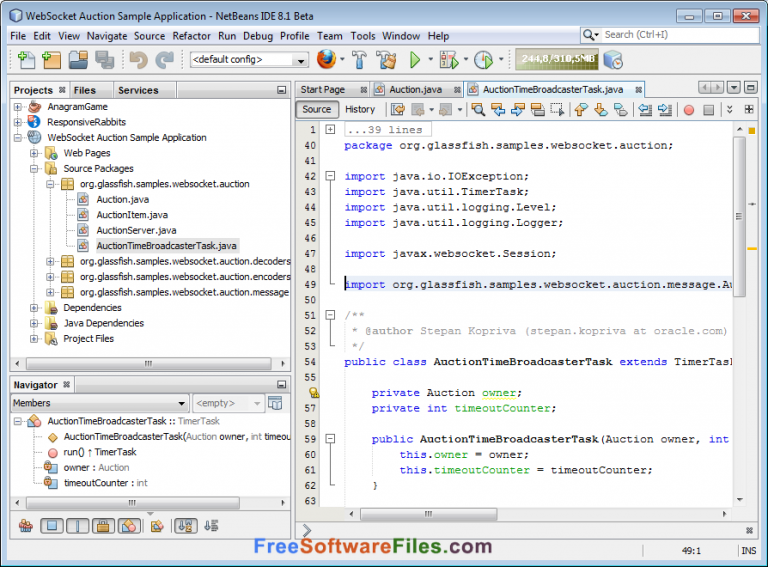Open the Profile menu
The image size is (768, 567).
[x=294, y=36]
